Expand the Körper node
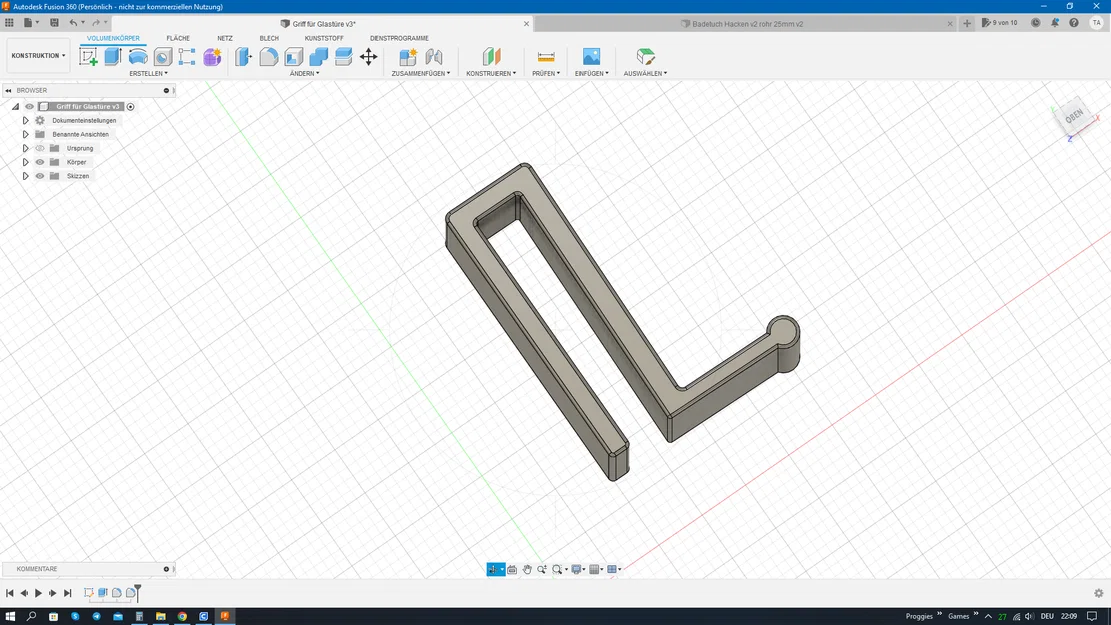 tap(26, 162)
